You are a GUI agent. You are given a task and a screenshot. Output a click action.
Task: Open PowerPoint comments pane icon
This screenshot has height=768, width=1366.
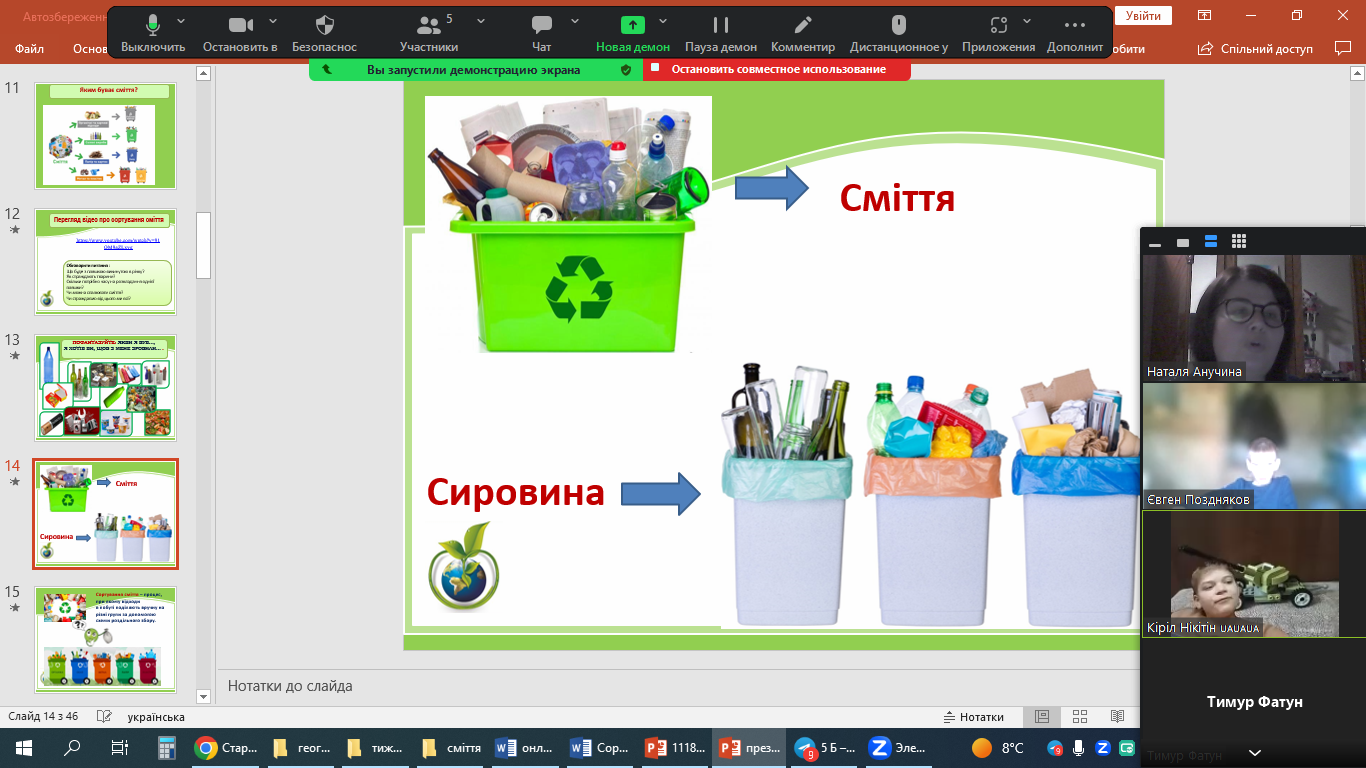point(1342,48)
